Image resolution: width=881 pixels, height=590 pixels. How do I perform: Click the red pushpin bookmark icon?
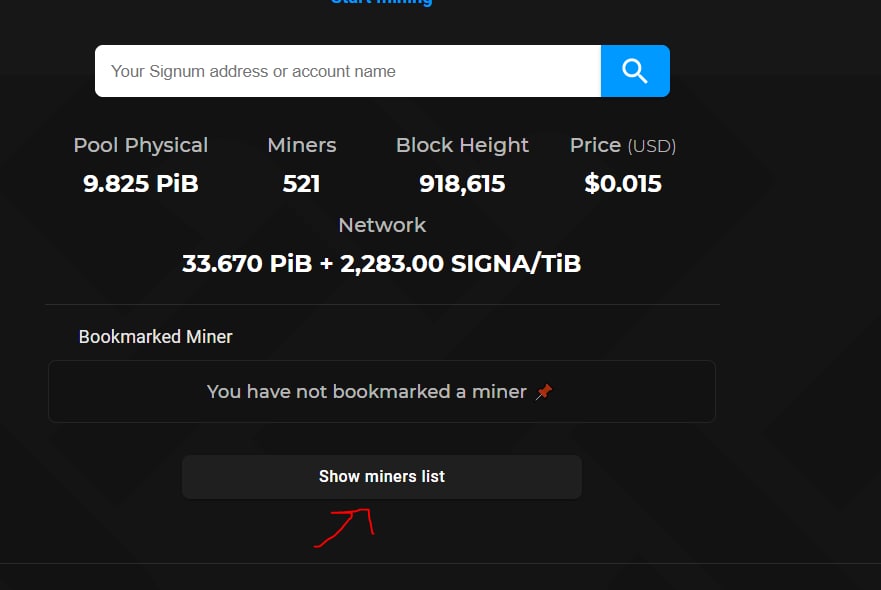click(x=543, y=392)
